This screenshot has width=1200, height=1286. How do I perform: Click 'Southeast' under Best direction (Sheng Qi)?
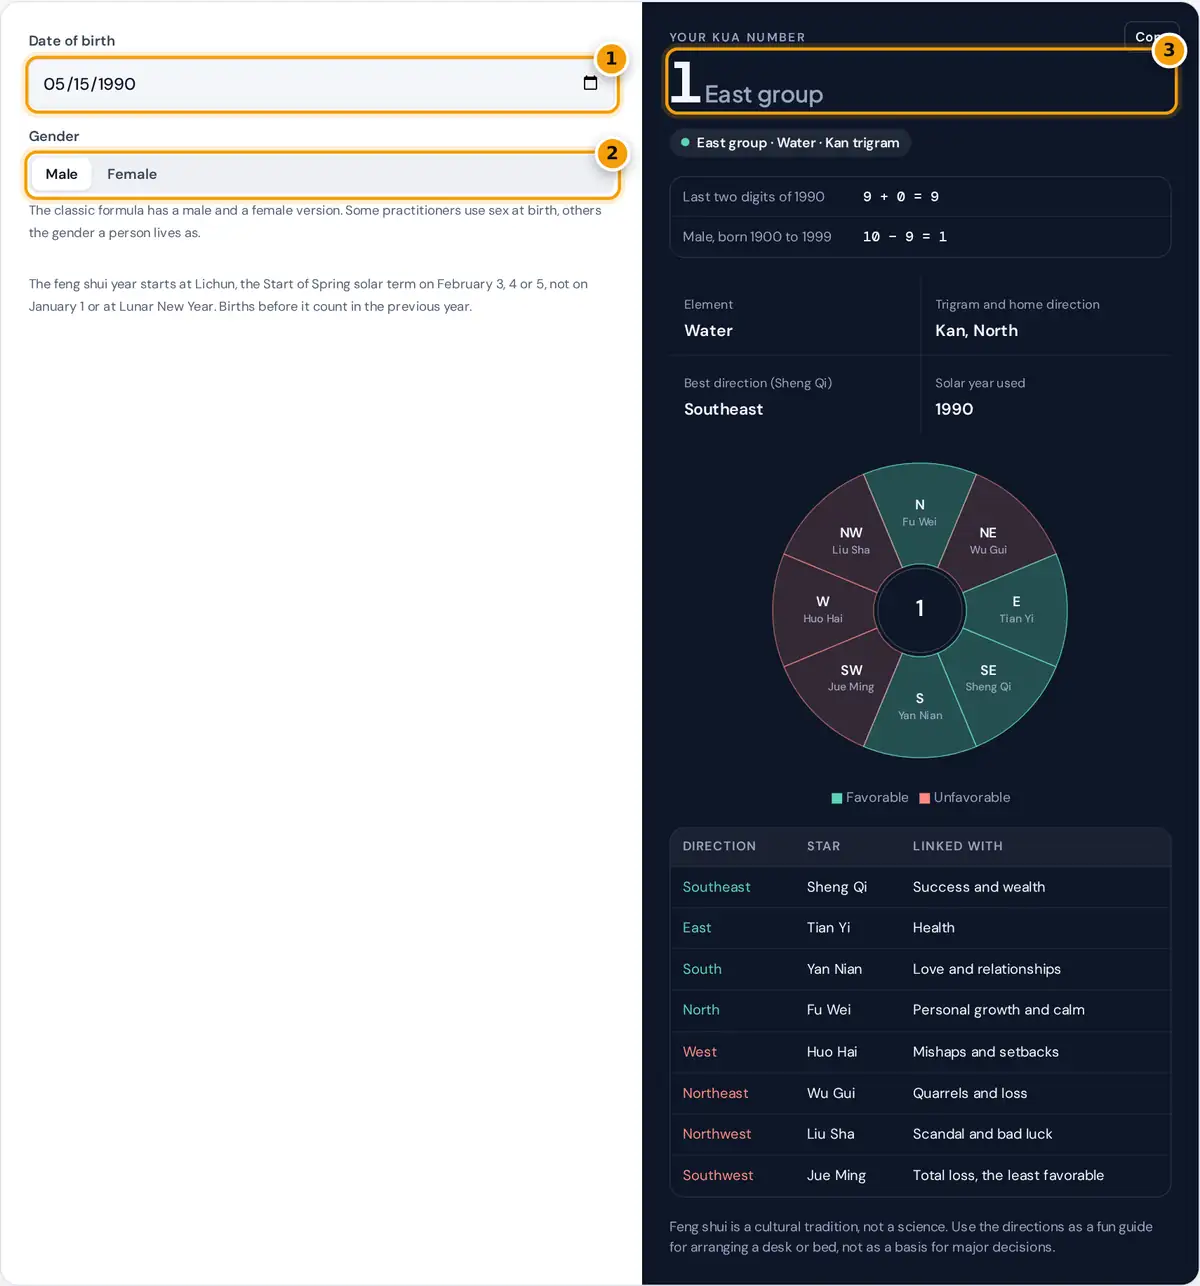pyautogui.click(x=723, y=409)
